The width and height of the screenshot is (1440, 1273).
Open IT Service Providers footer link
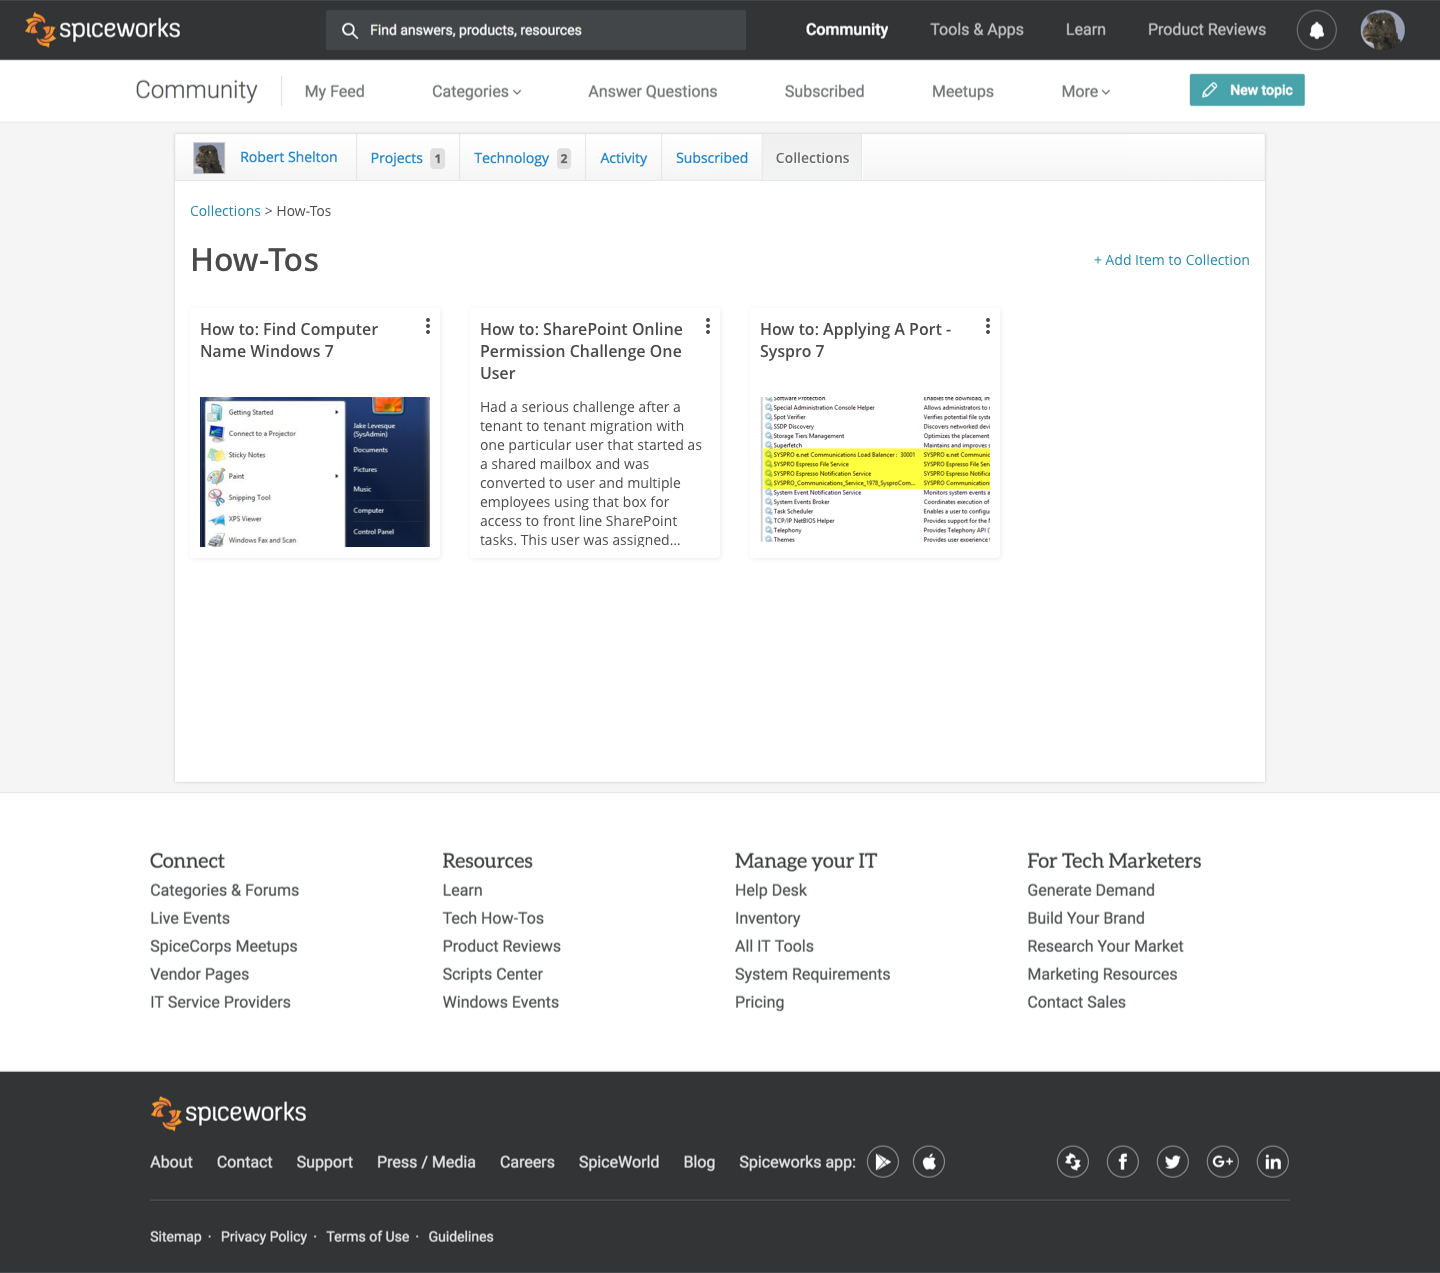point(220,1002)
